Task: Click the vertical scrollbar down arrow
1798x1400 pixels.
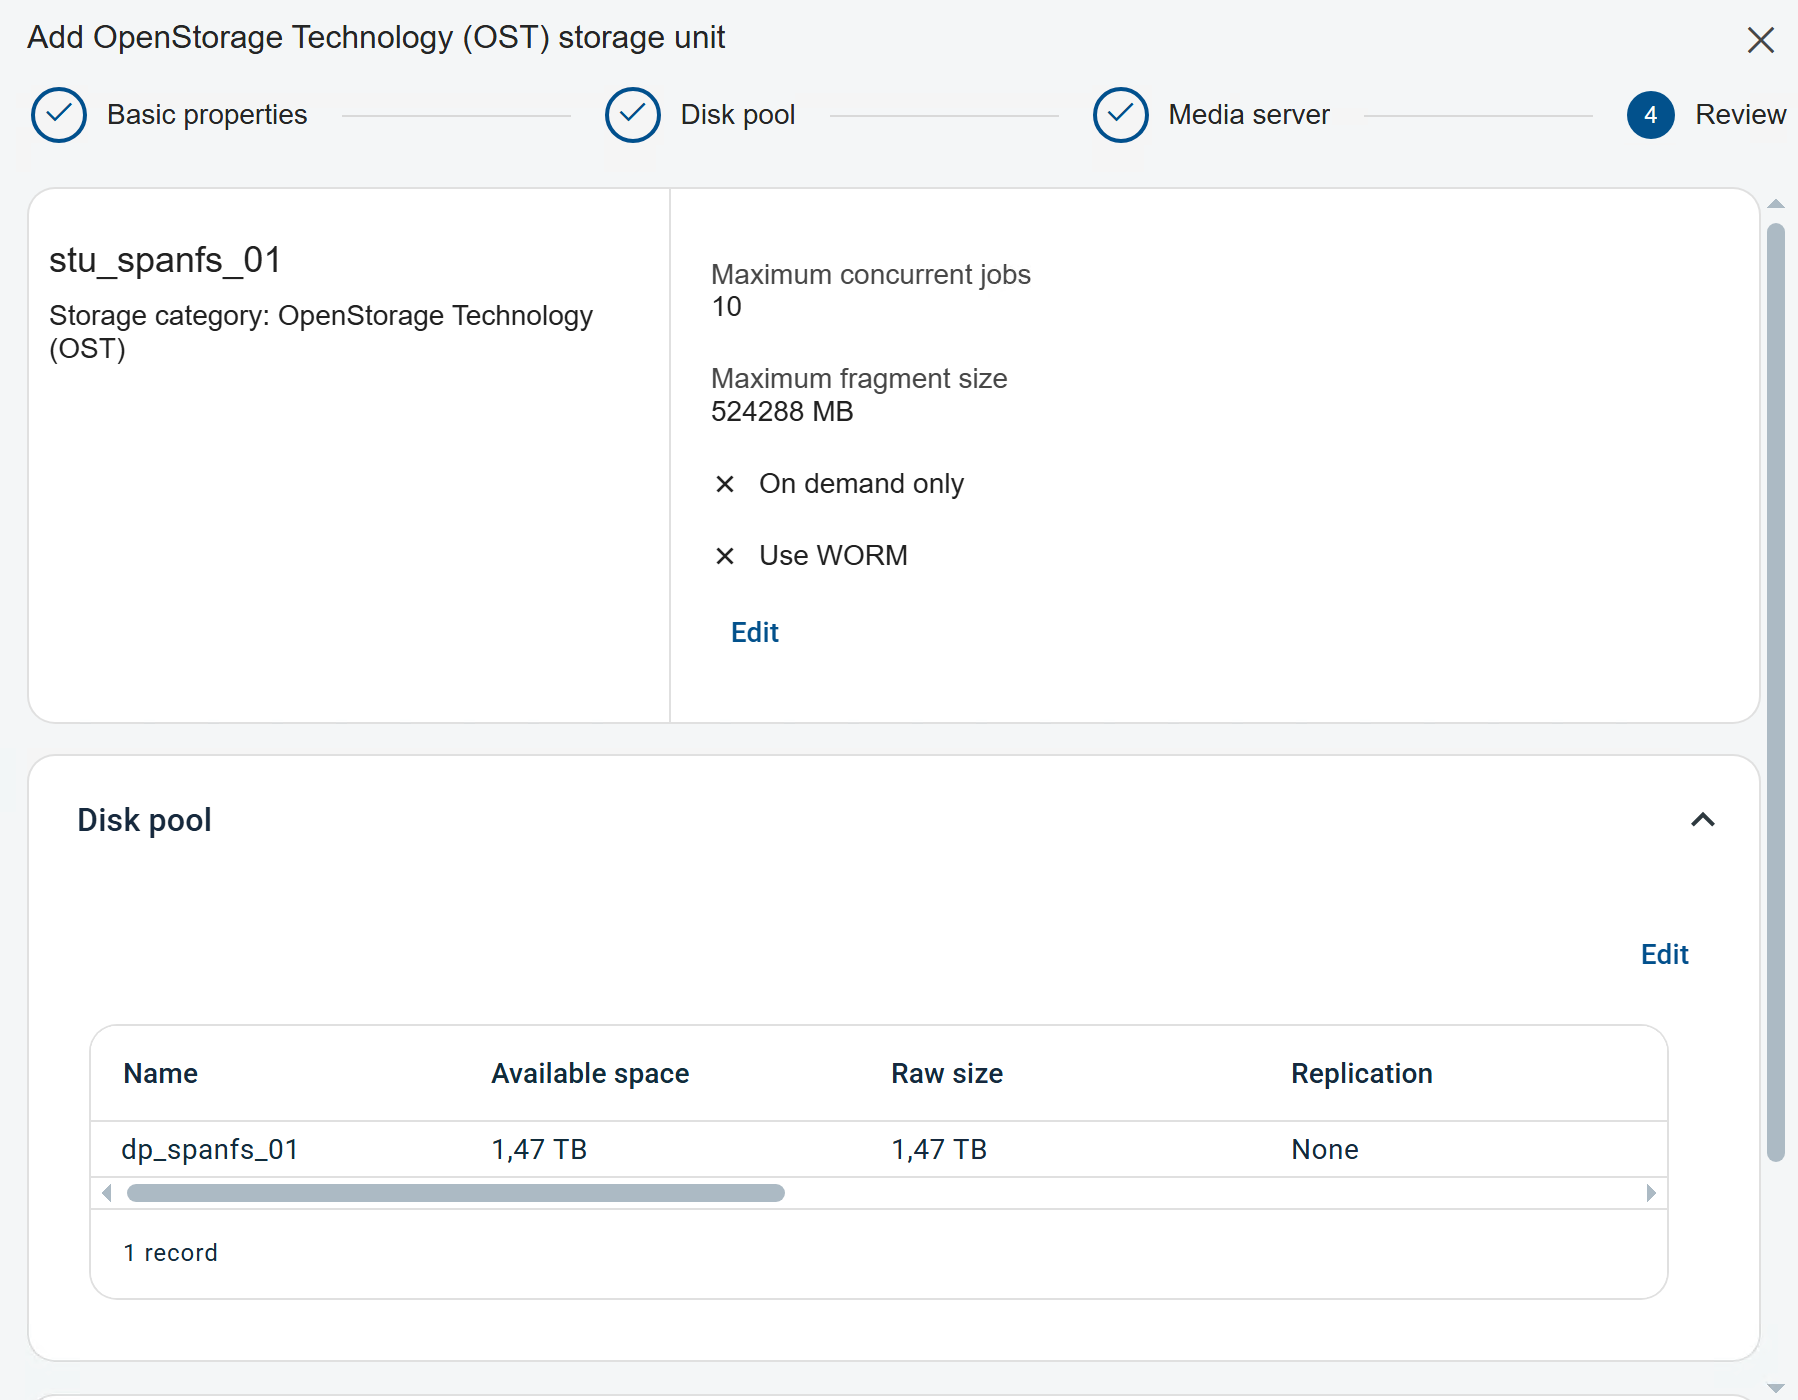Action: 1775,1388
